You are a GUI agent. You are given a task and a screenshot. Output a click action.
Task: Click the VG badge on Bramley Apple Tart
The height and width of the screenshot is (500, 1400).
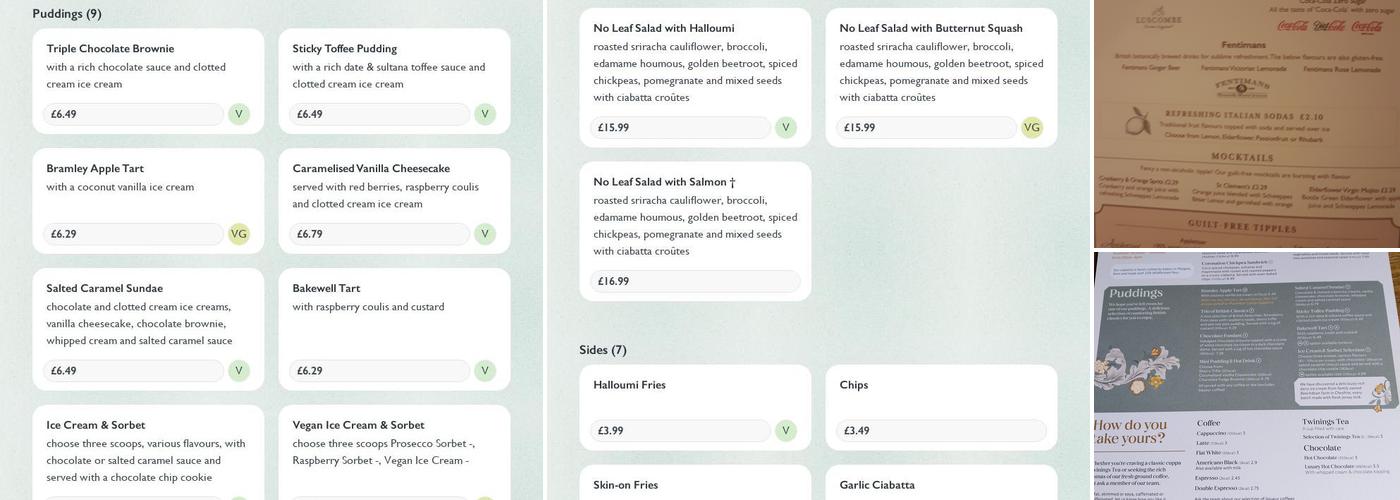[x=239, y=234]
